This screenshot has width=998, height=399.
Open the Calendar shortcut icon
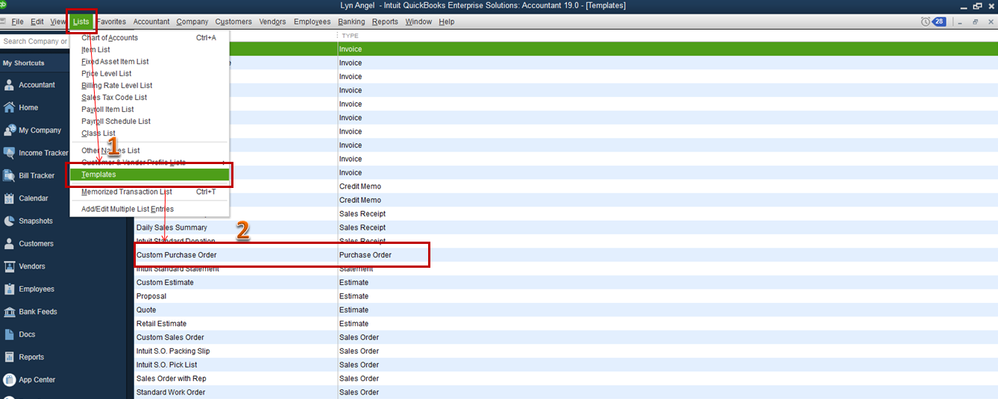coord(9,198)
